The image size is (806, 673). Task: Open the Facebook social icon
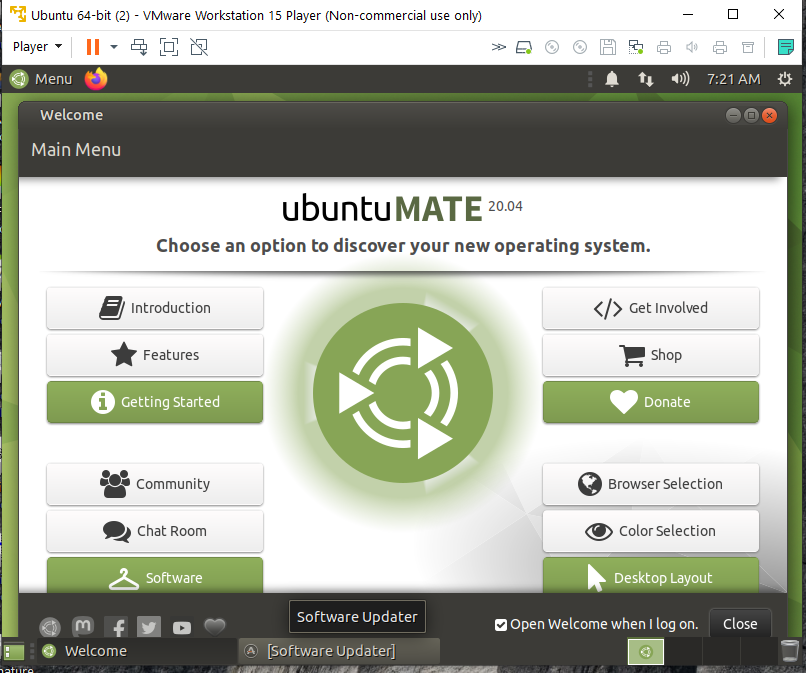(116, 627)
